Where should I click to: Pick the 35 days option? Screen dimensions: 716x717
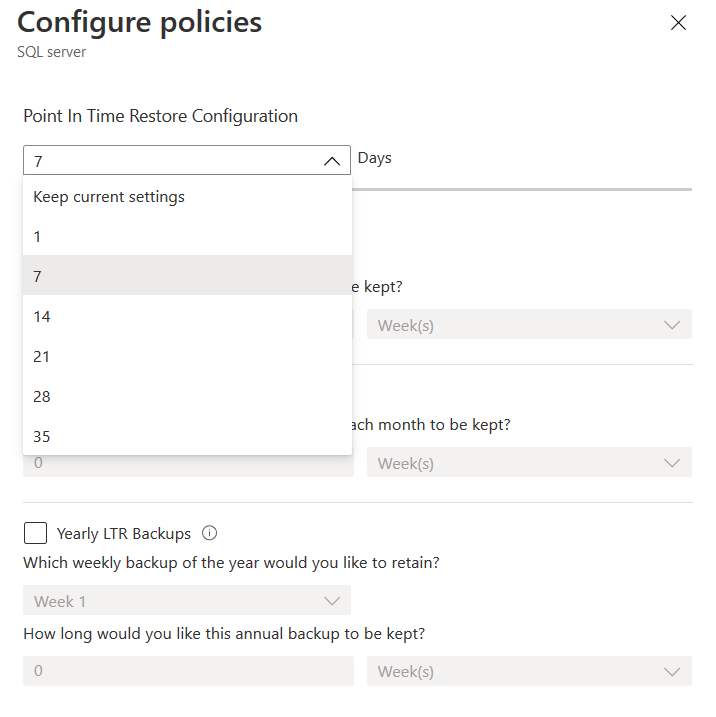42,437
